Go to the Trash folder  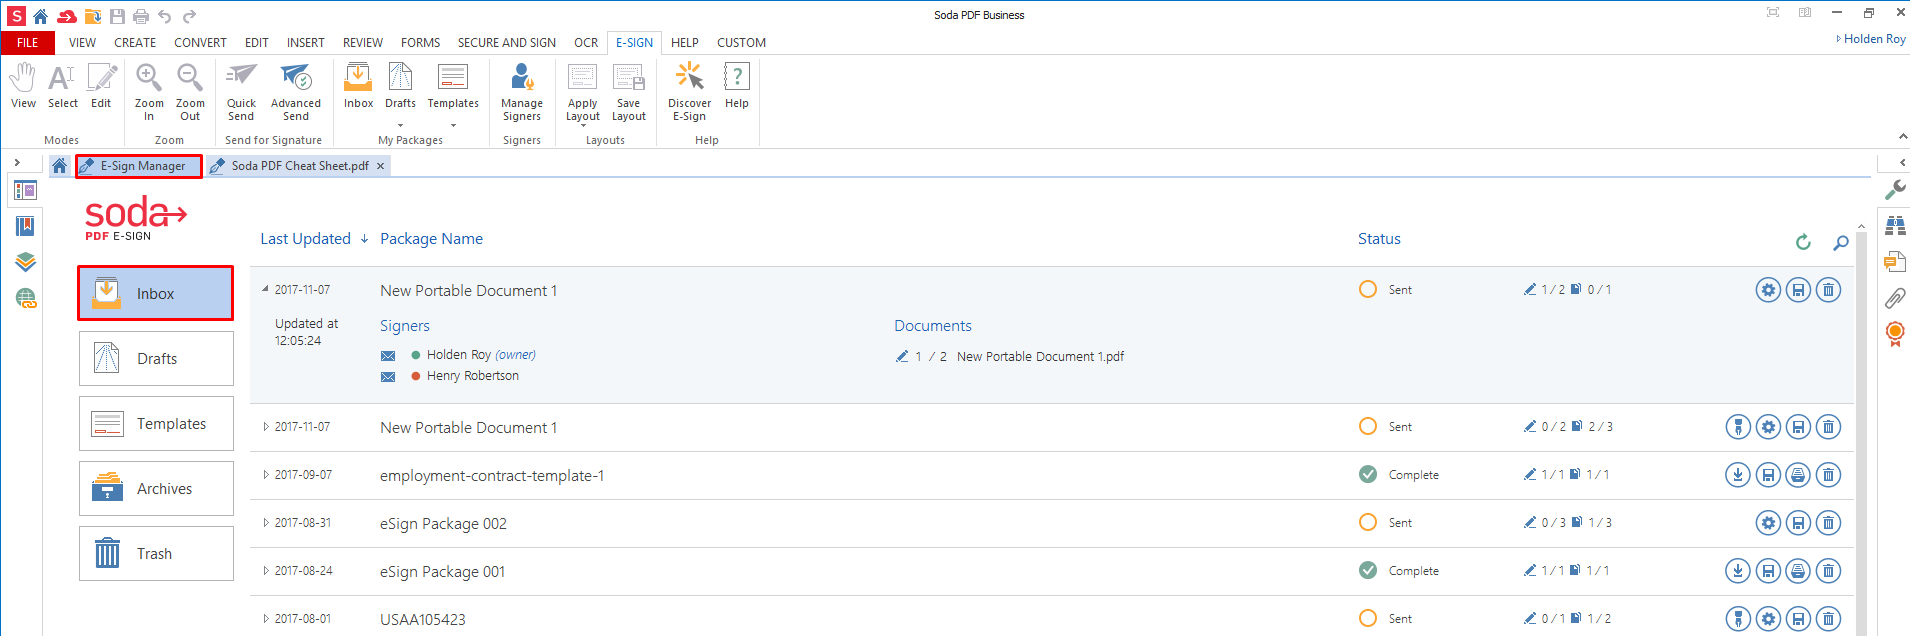point(156,554)
